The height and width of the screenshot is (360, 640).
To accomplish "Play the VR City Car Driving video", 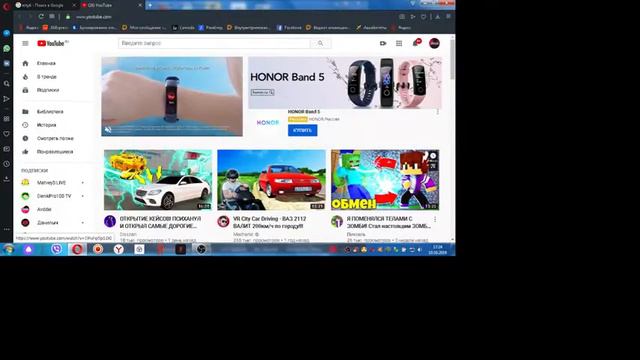I will point(271,180).
